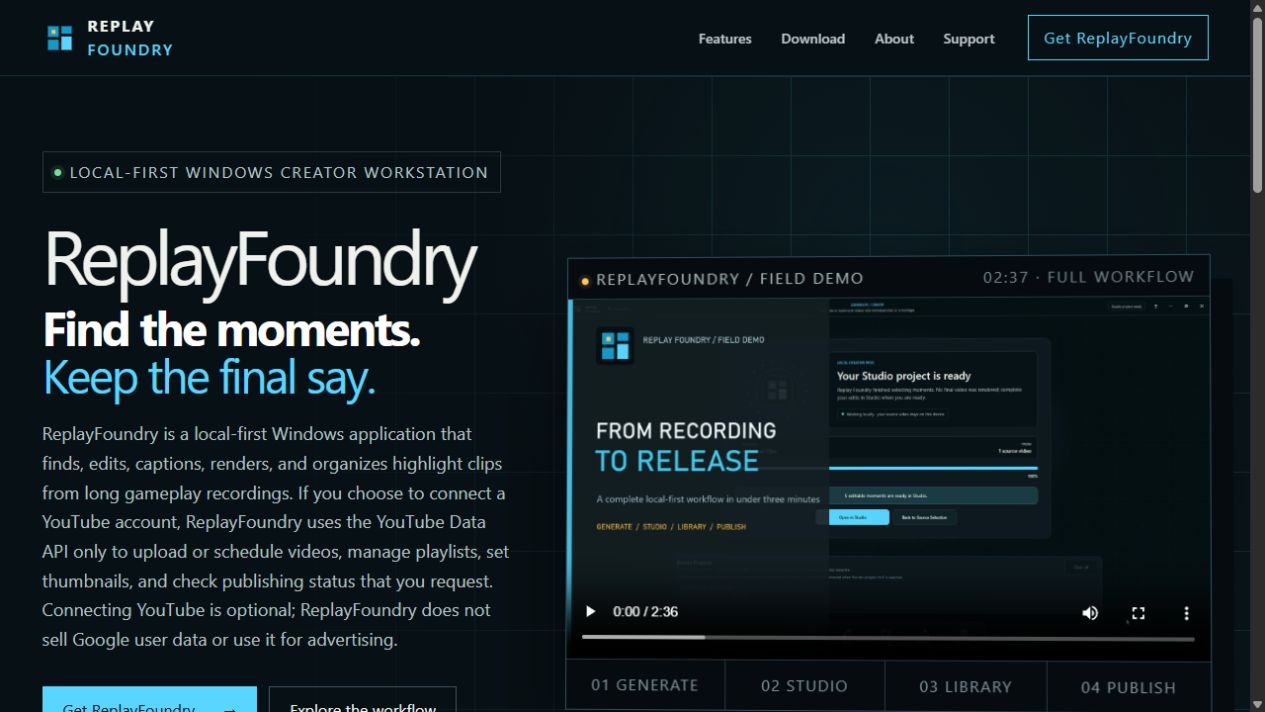Click the ReplayFoundry main heading
This screenshot has height=712, width=1265.
pyautogui.click(x=260, y=262)
